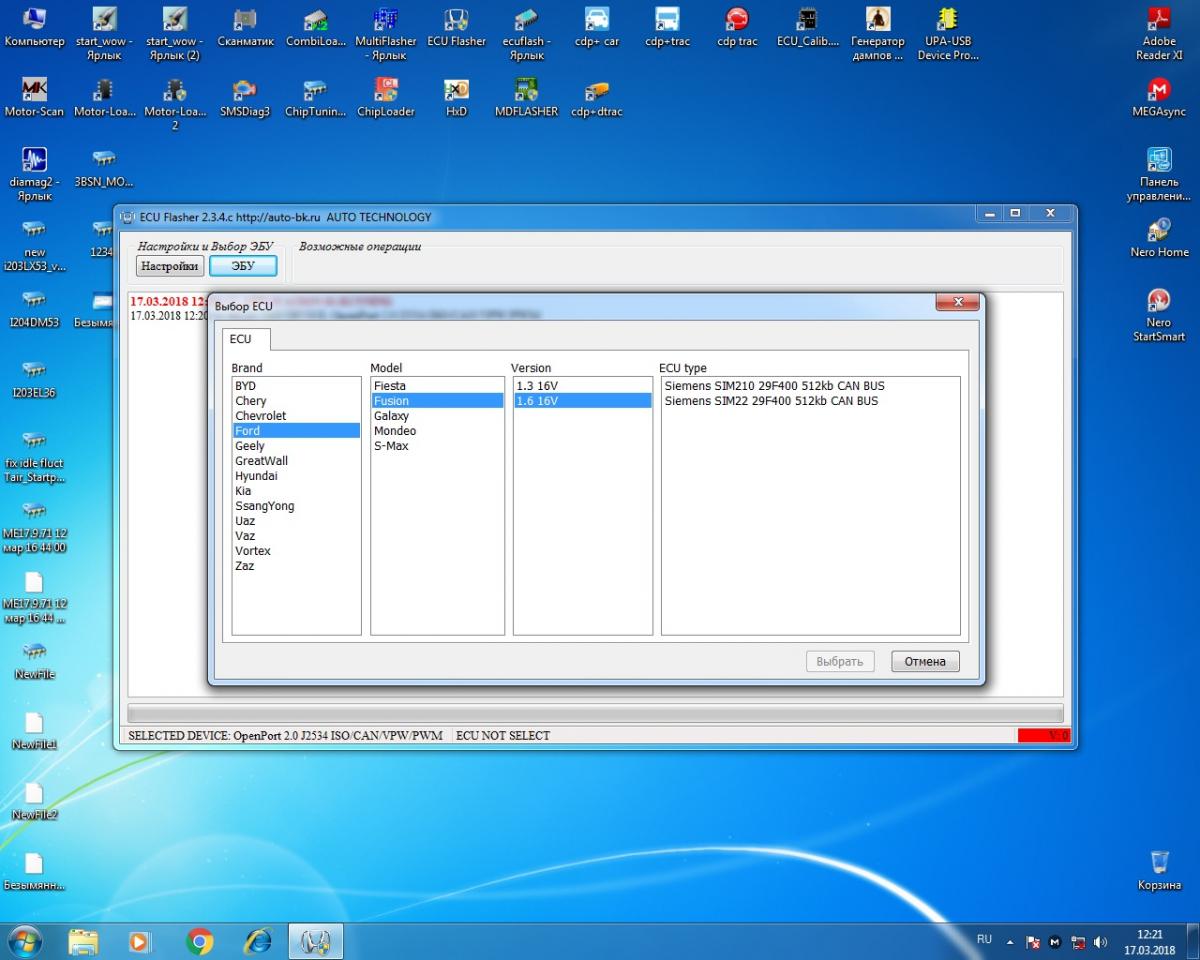This screenshot has height=960, width=1200.
Task: Select the ECU tab in dialog
Action: [x=241, y=339]
